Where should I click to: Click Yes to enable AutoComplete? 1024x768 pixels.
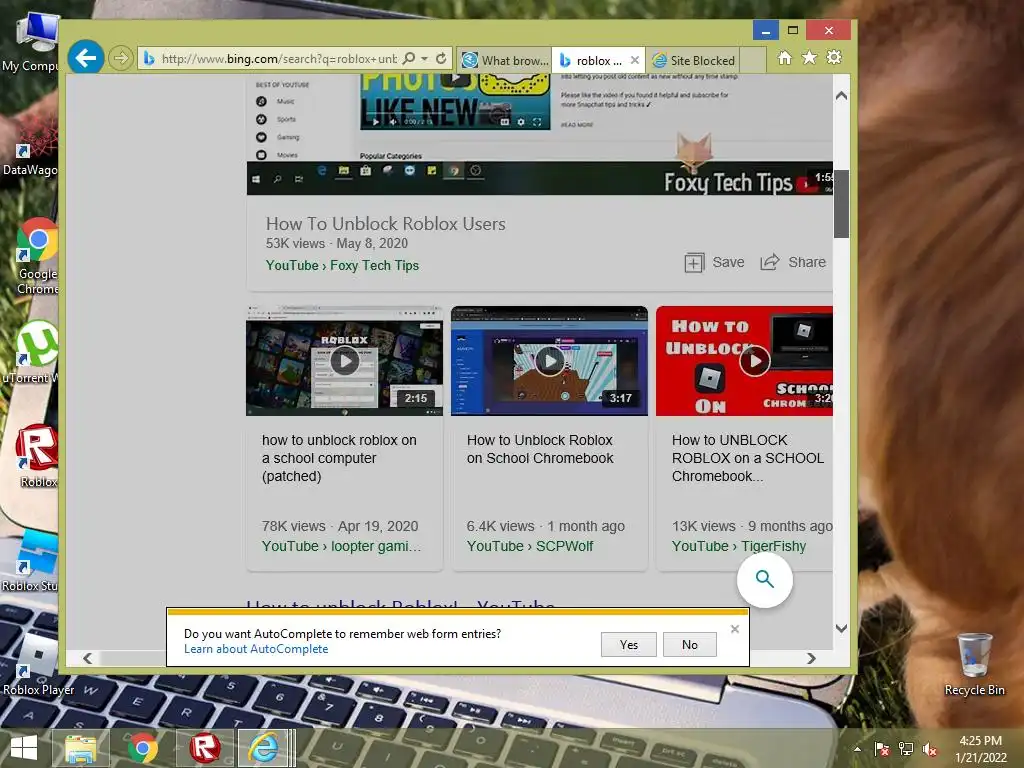pos(629,645)
